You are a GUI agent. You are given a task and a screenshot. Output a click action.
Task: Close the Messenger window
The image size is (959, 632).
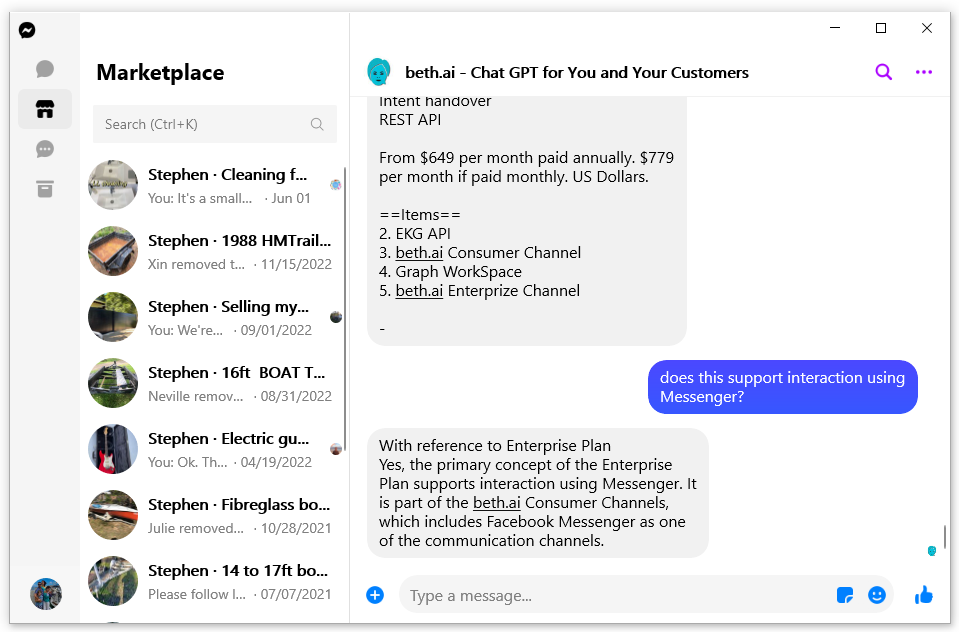click(x=927, y=28)
